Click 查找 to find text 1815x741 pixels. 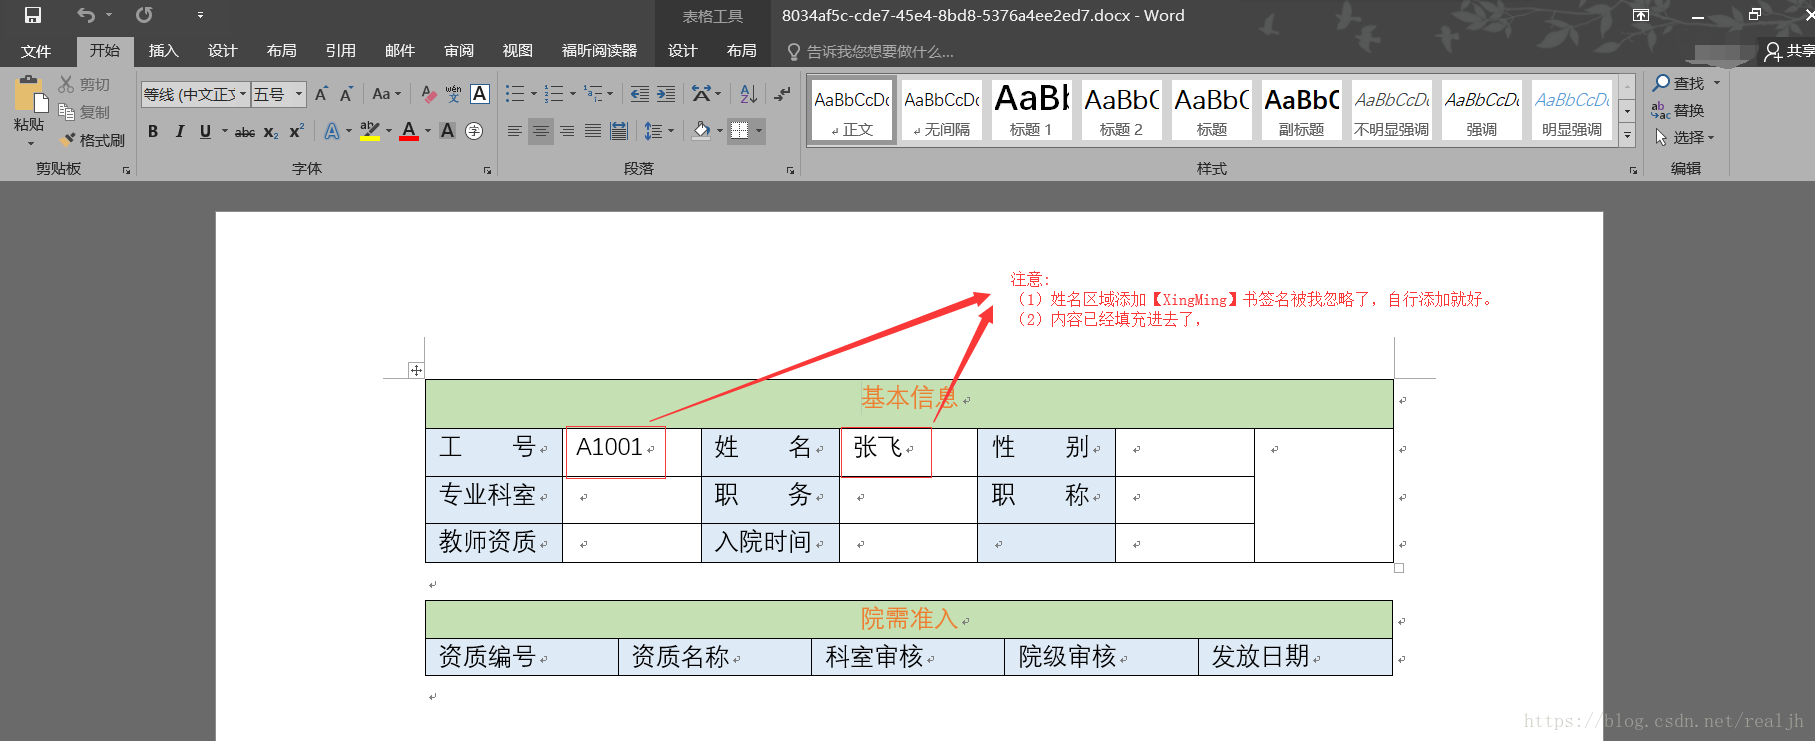(1686, 84)
